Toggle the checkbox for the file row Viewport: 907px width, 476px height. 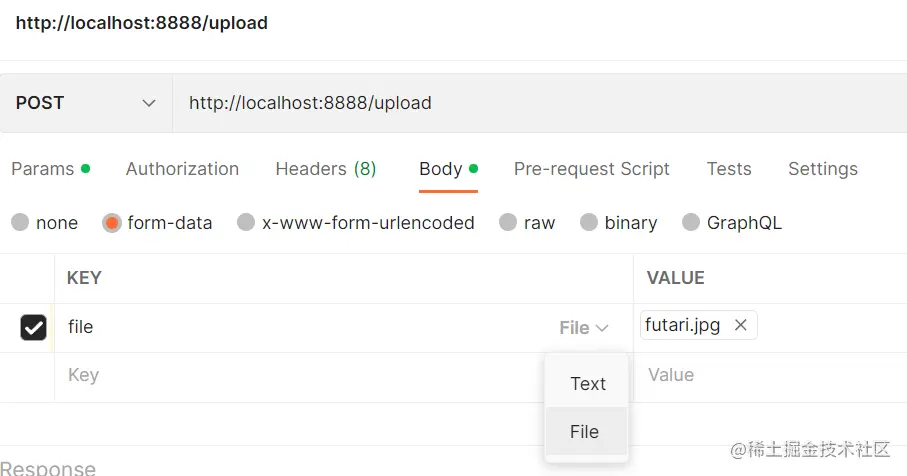coord(33,327)
